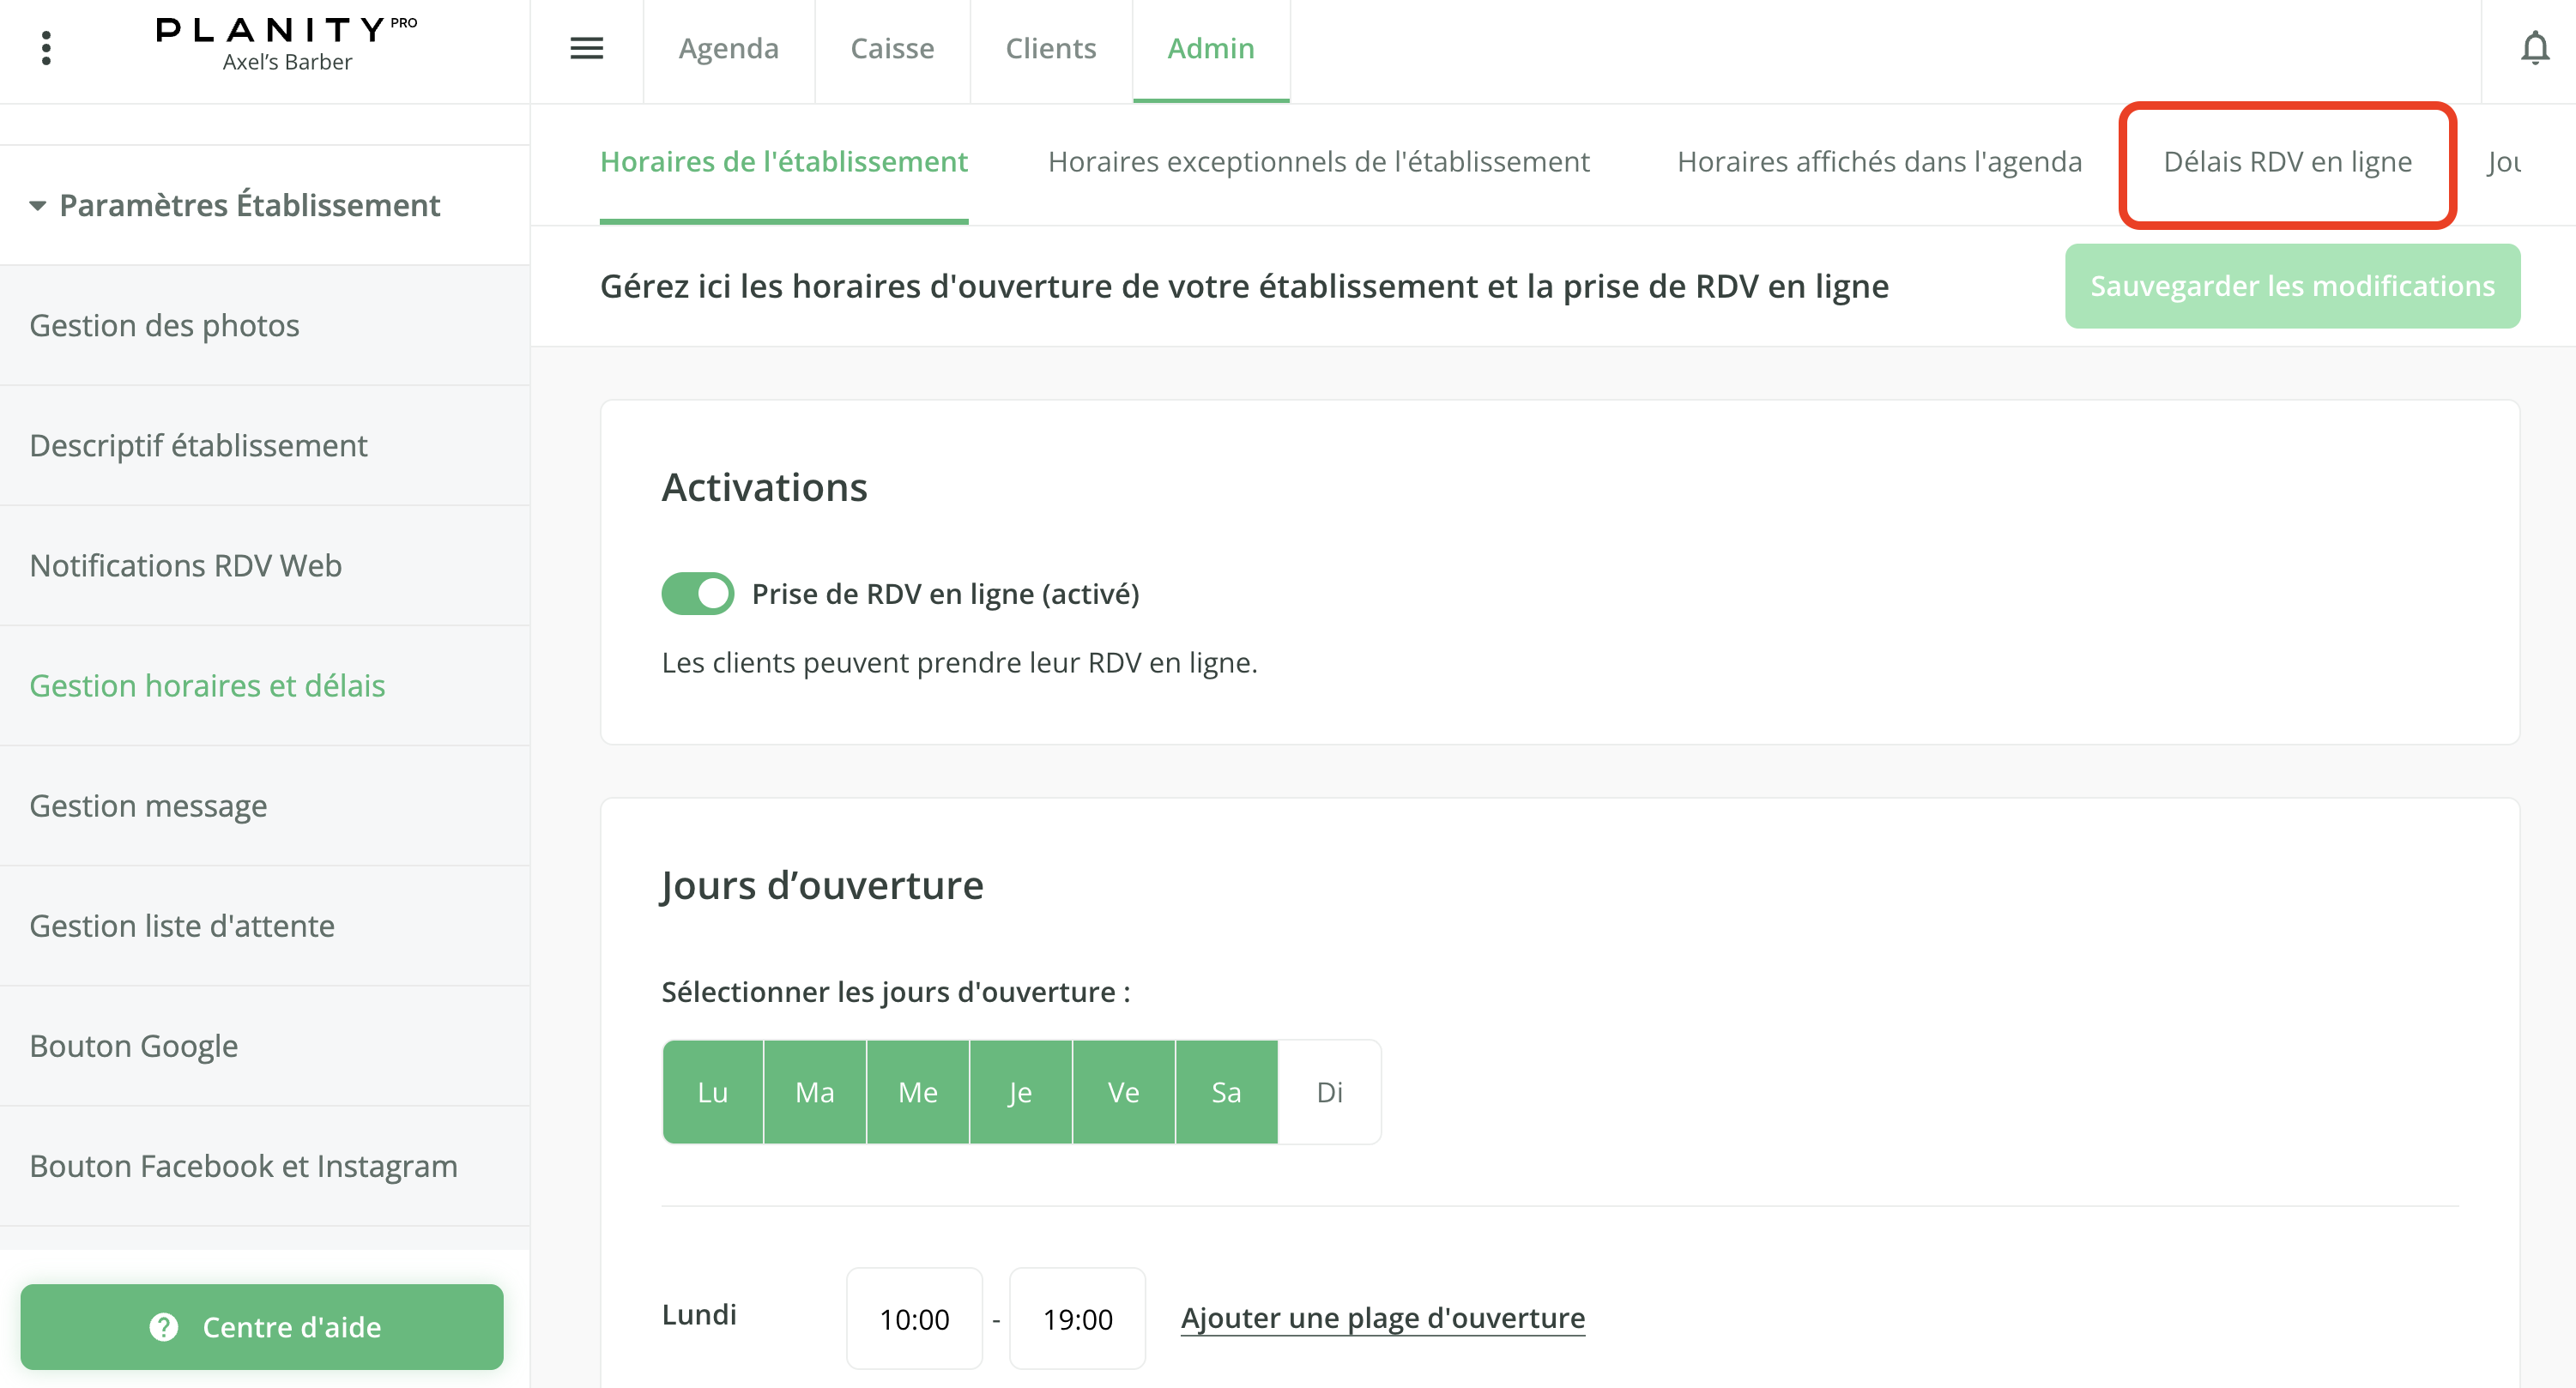Toggle Samedi opening day button

[x=1226, y=1092]
